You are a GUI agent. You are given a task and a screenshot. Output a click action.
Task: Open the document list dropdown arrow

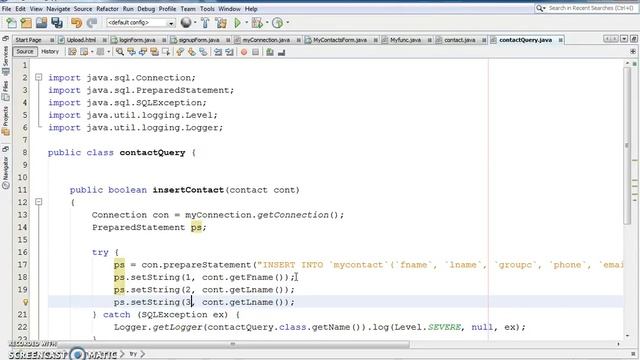pyautogui.click(x=624, y=39)
